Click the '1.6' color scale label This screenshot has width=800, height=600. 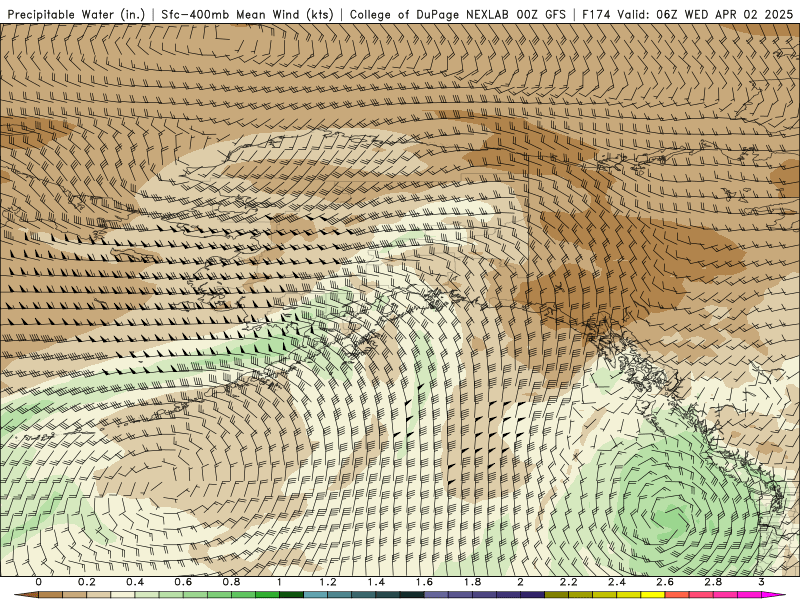(424, 582)
